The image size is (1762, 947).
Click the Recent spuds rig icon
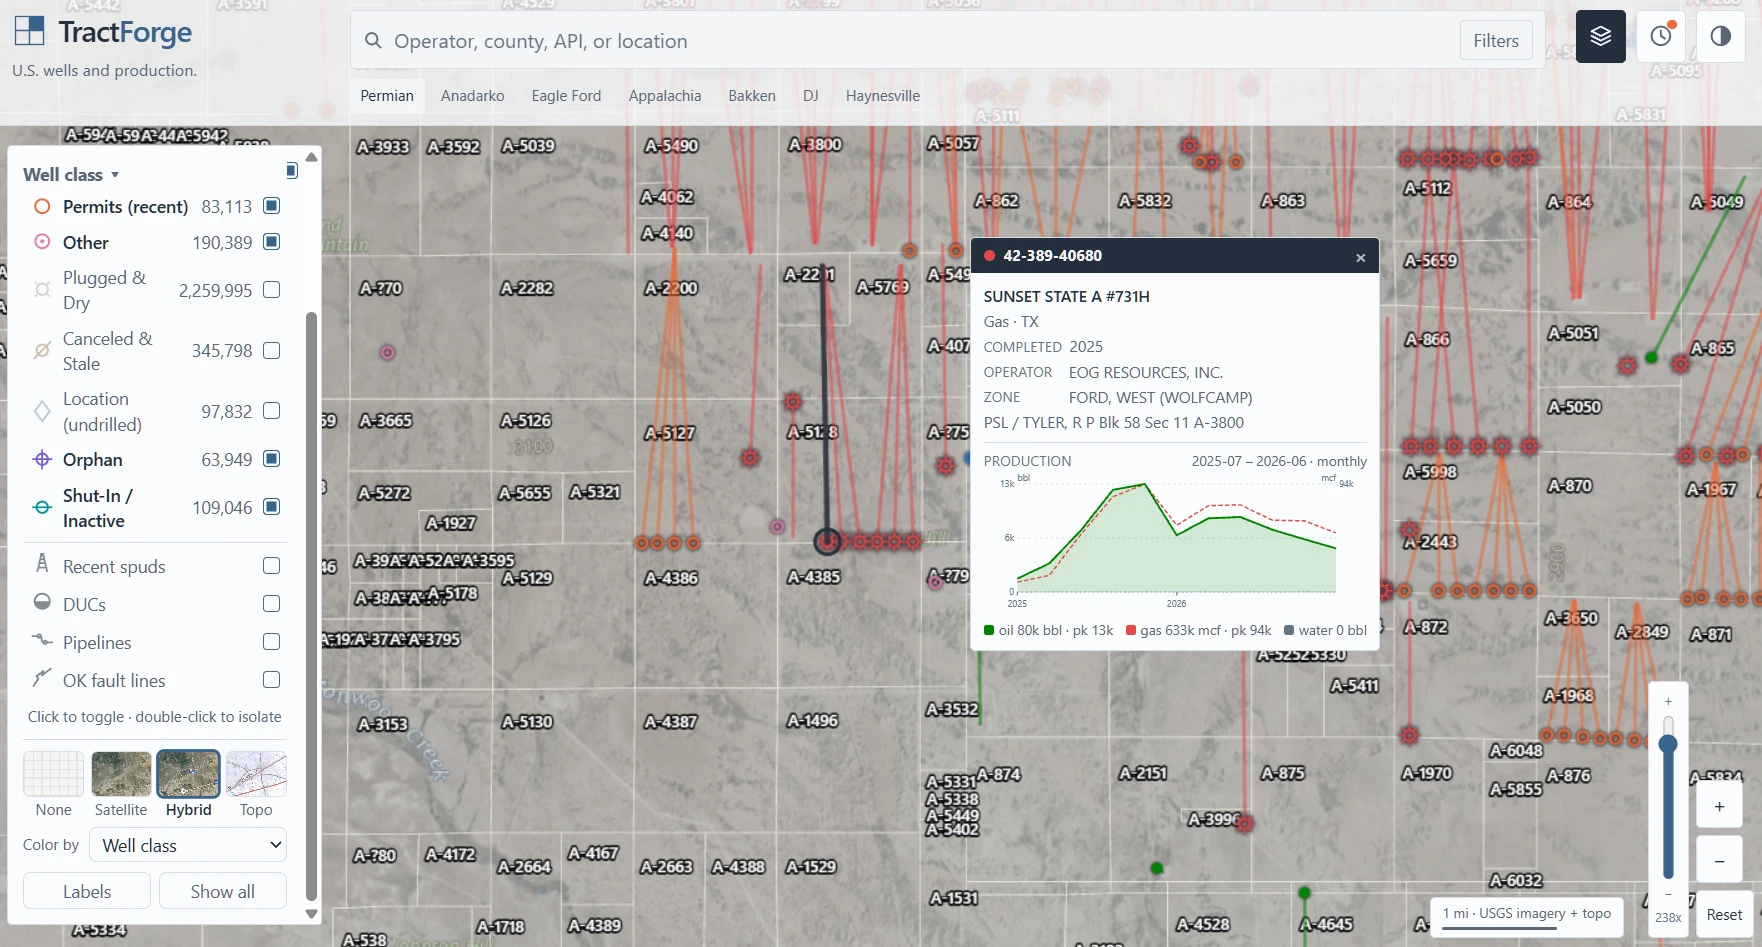click(42, 563)
